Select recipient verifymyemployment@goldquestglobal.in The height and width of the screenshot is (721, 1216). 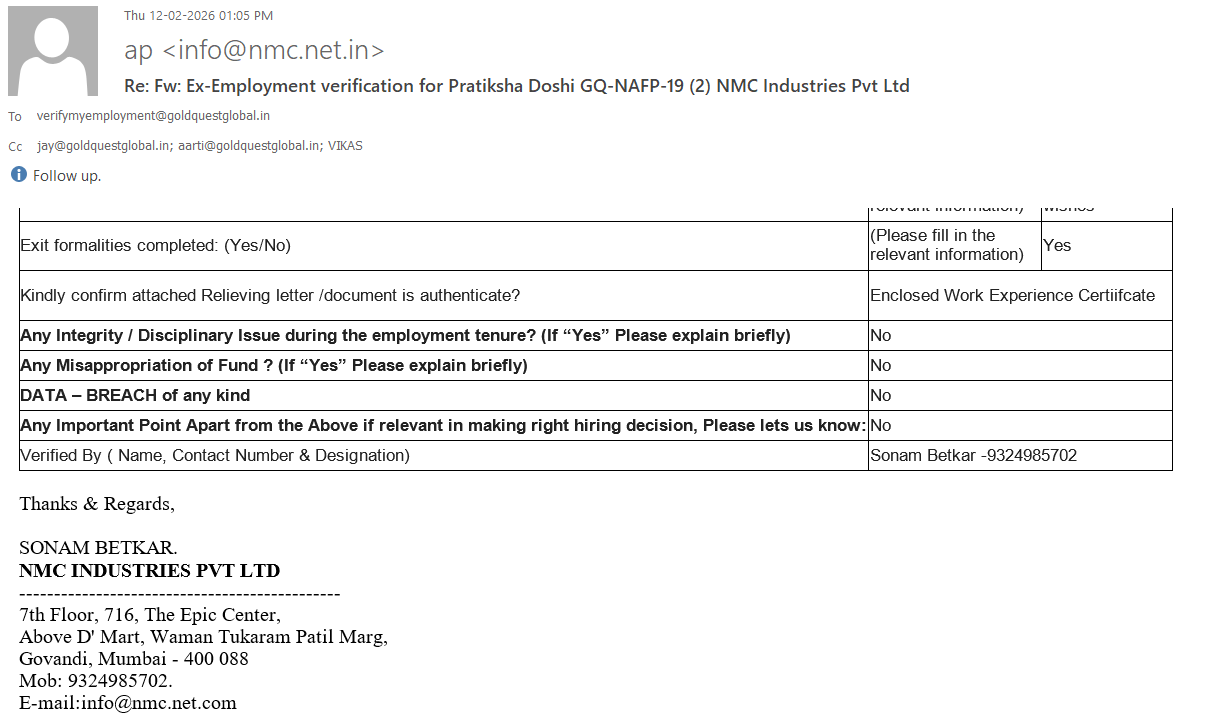point(153,116)
